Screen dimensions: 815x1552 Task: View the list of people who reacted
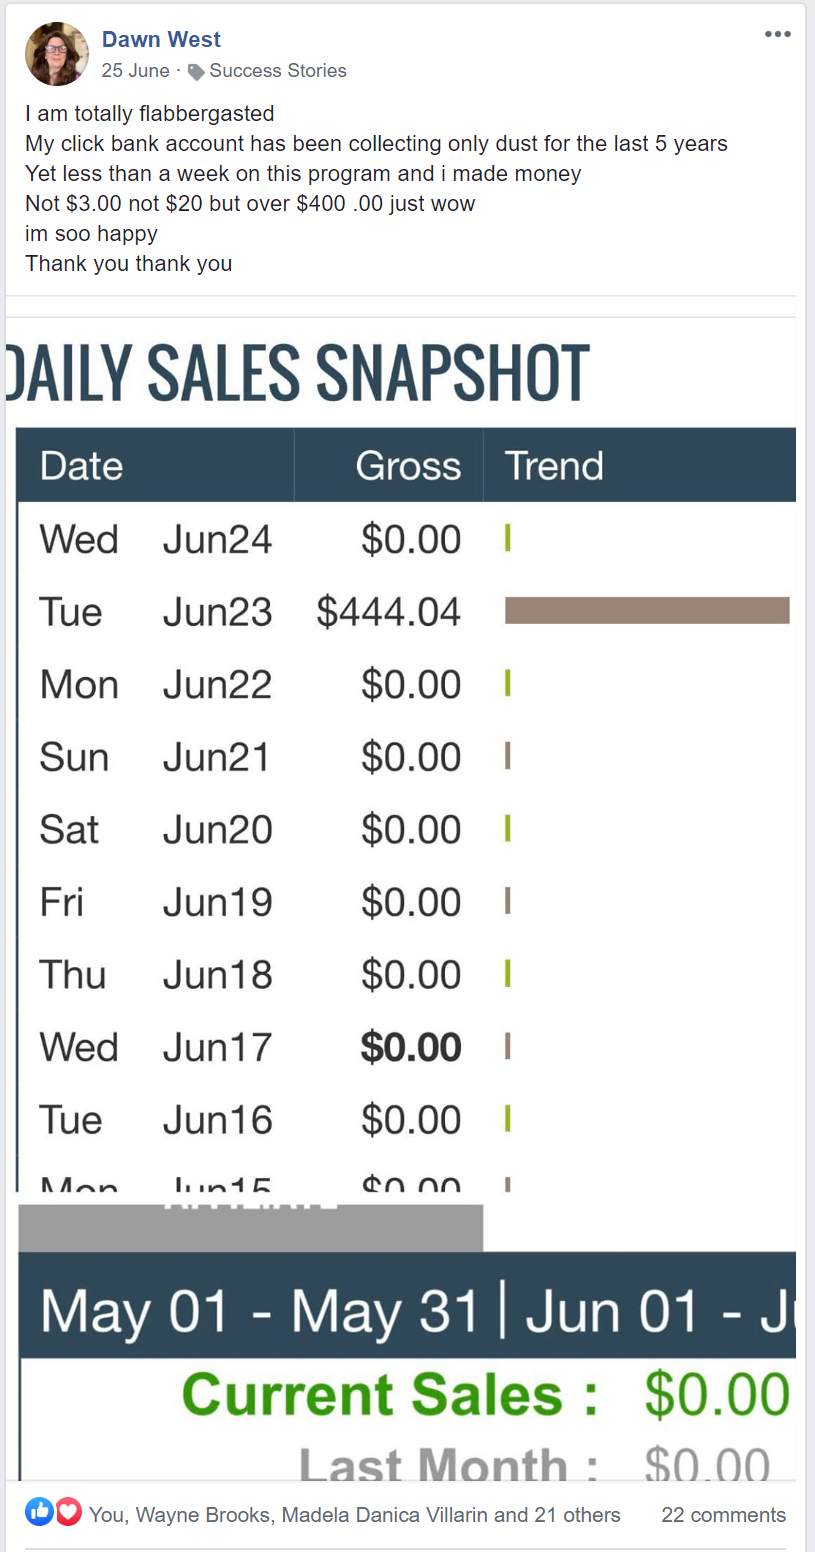pyautogui.click(x=354, y=1515)
